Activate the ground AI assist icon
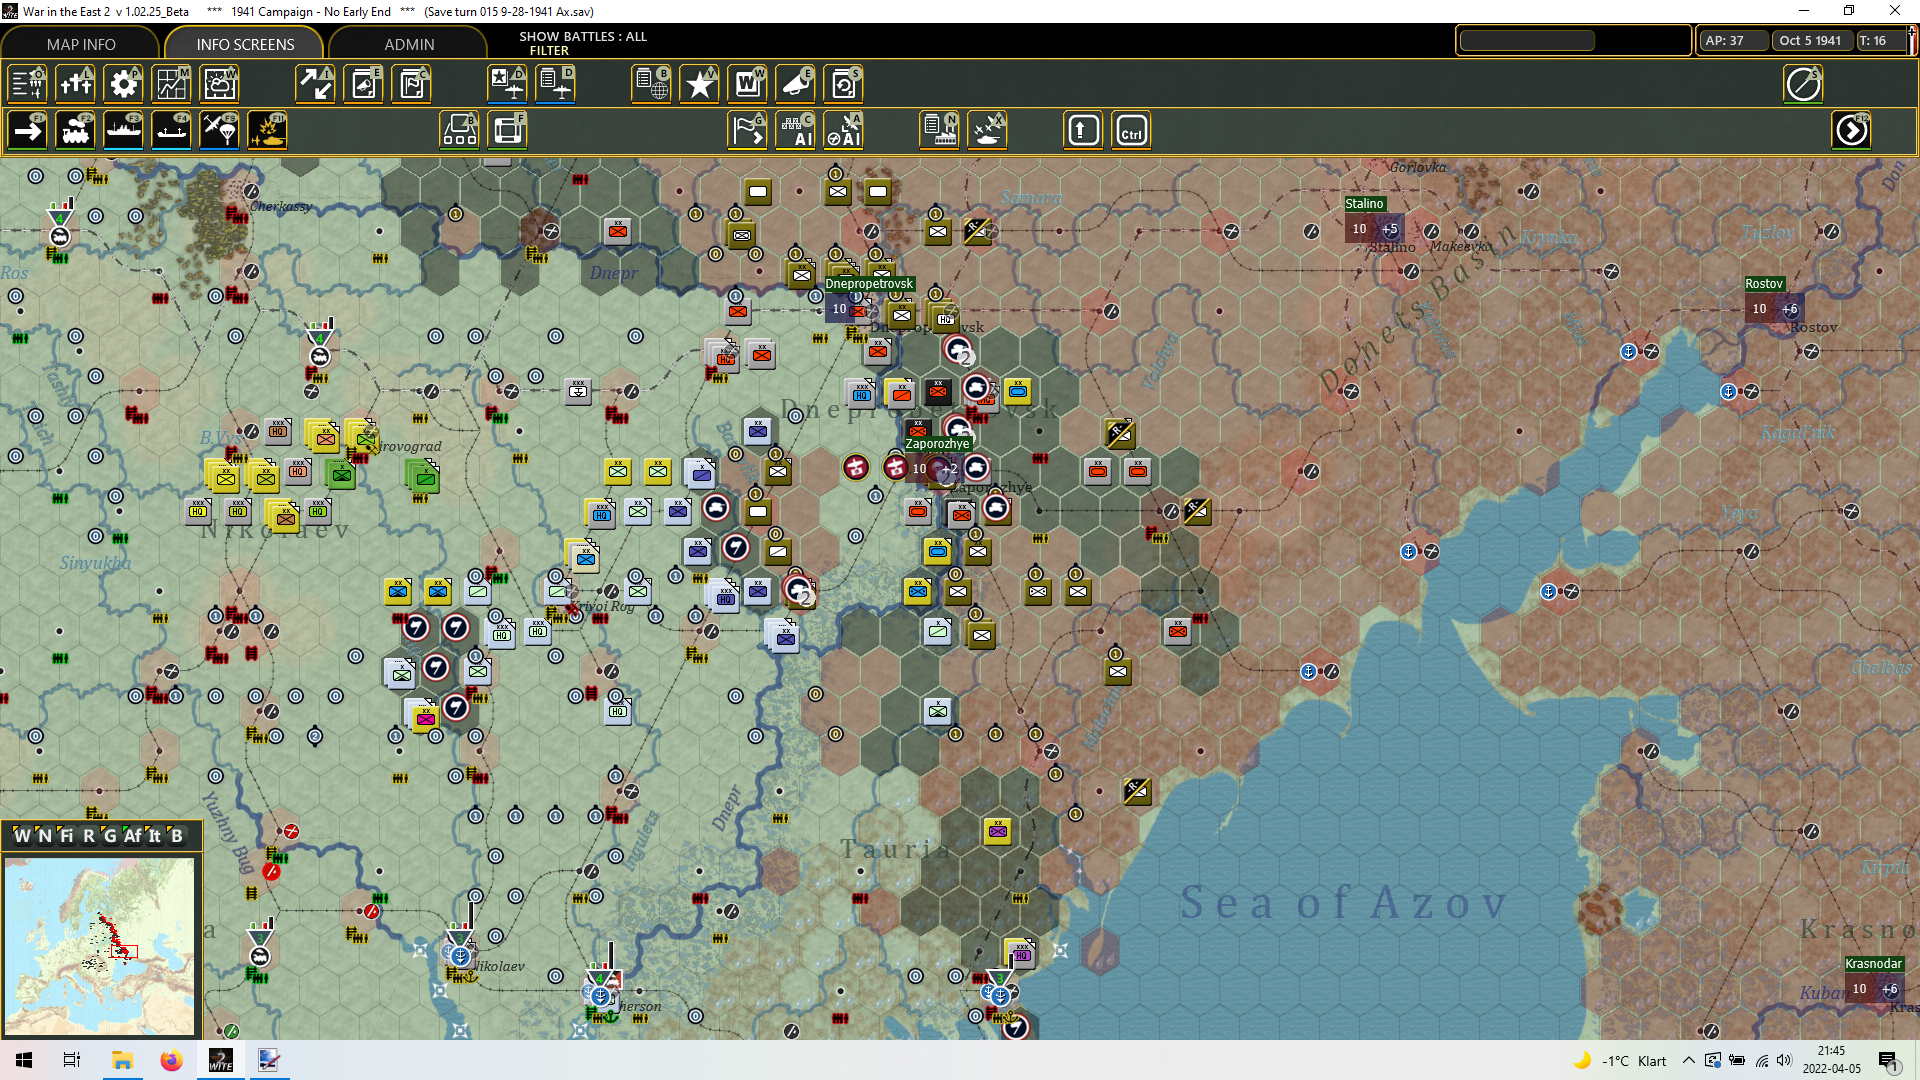Screen dimensions: 1920x1080 pos(796,129)
